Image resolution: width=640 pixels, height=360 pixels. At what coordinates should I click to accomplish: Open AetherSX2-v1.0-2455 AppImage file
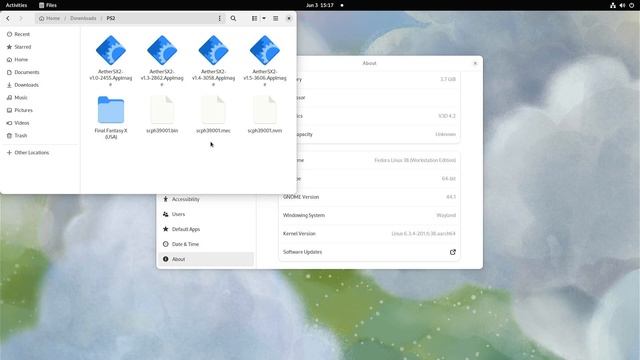pos(111,60)
